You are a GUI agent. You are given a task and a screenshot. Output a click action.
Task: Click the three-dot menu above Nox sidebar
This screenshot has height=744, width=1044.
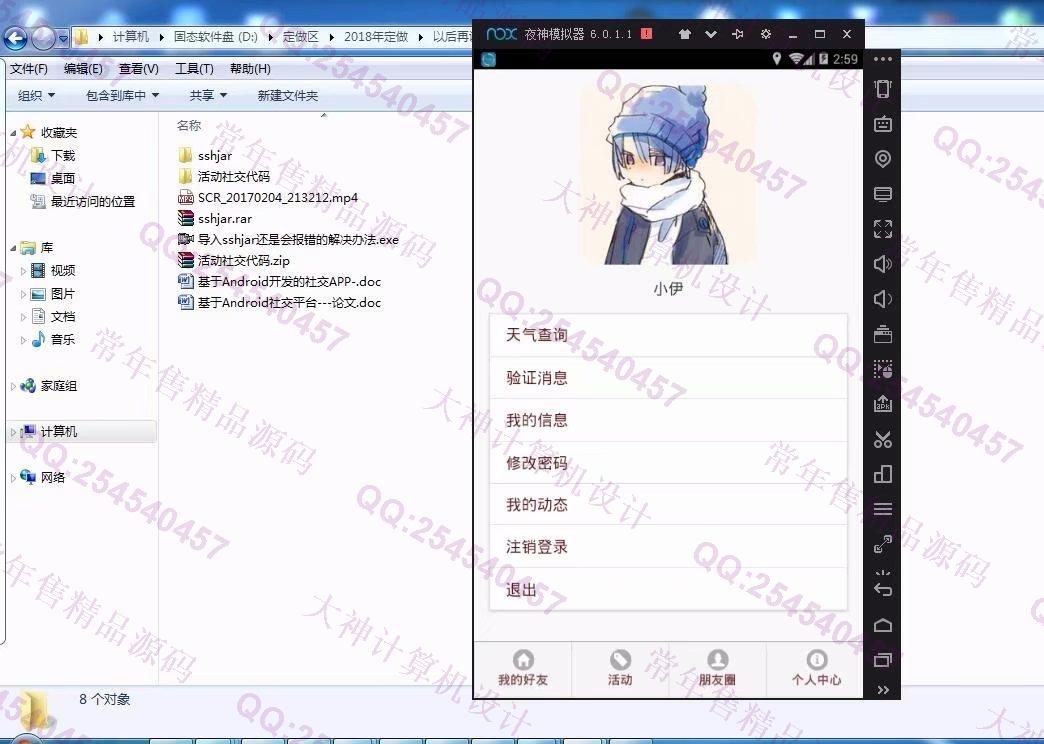(x=883, y=59)
